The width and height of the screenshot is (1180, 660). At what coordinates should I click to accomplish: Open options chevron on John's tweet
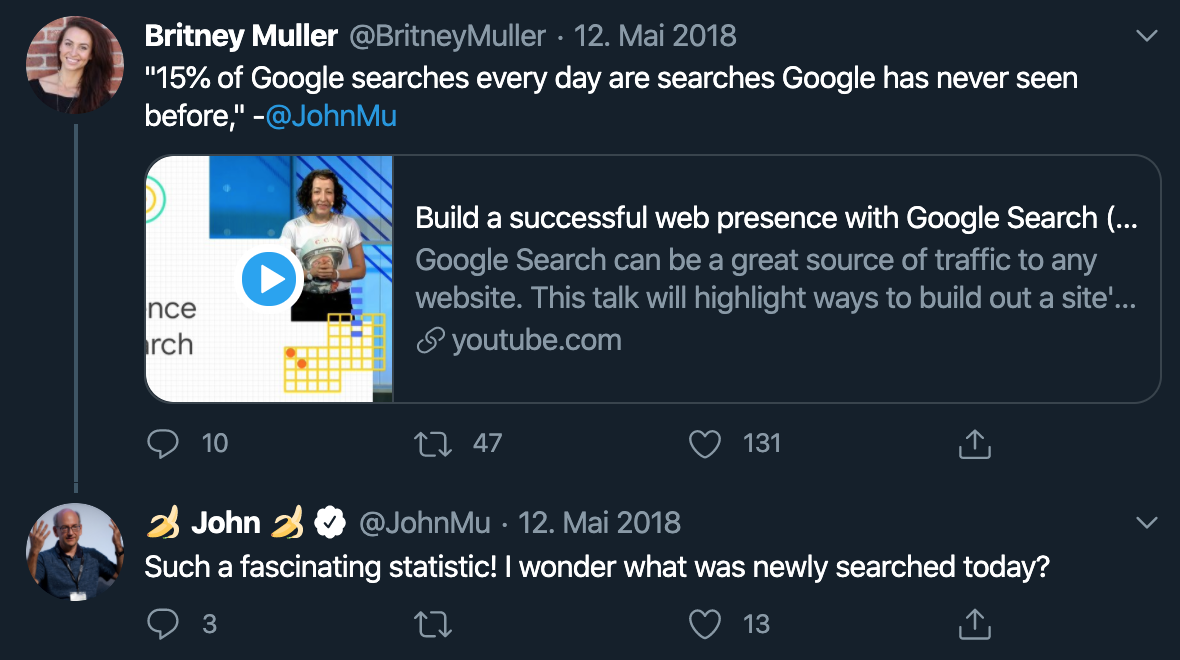click(1147, 522)
